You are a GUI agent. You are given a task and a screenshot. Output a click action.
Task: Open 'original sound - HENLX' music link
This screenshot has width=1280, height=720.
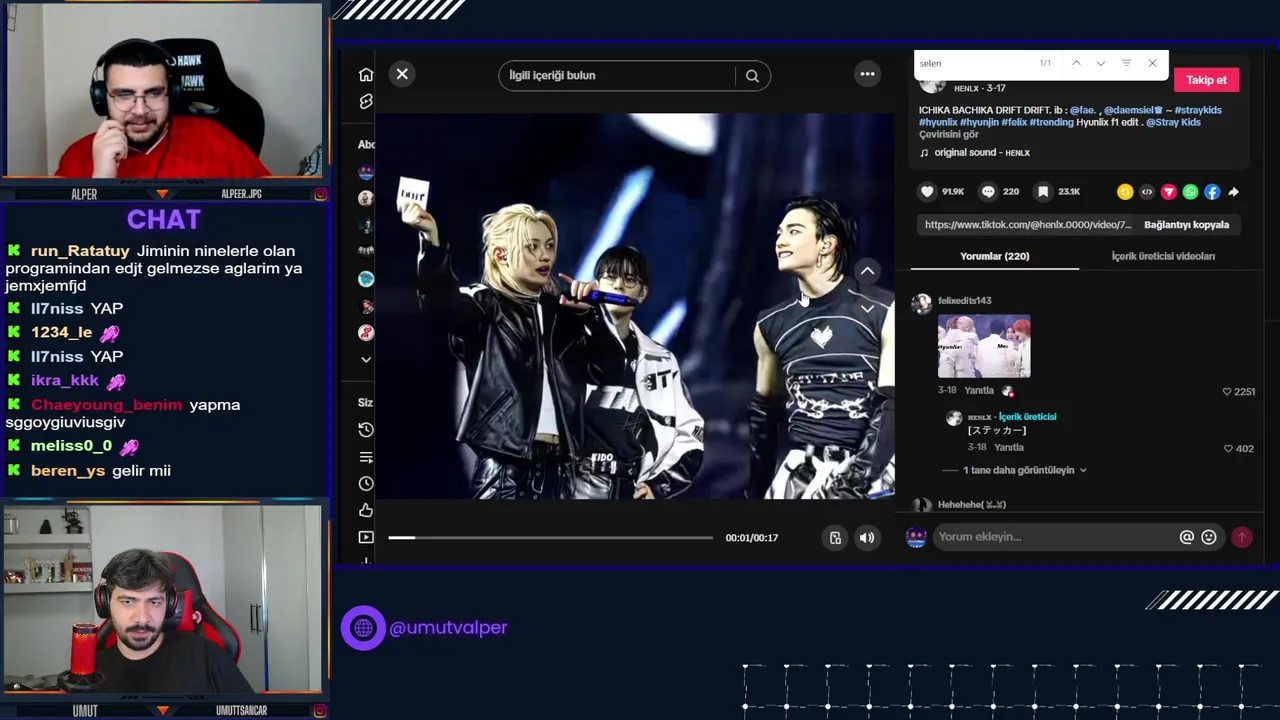[x=981, y=153]
